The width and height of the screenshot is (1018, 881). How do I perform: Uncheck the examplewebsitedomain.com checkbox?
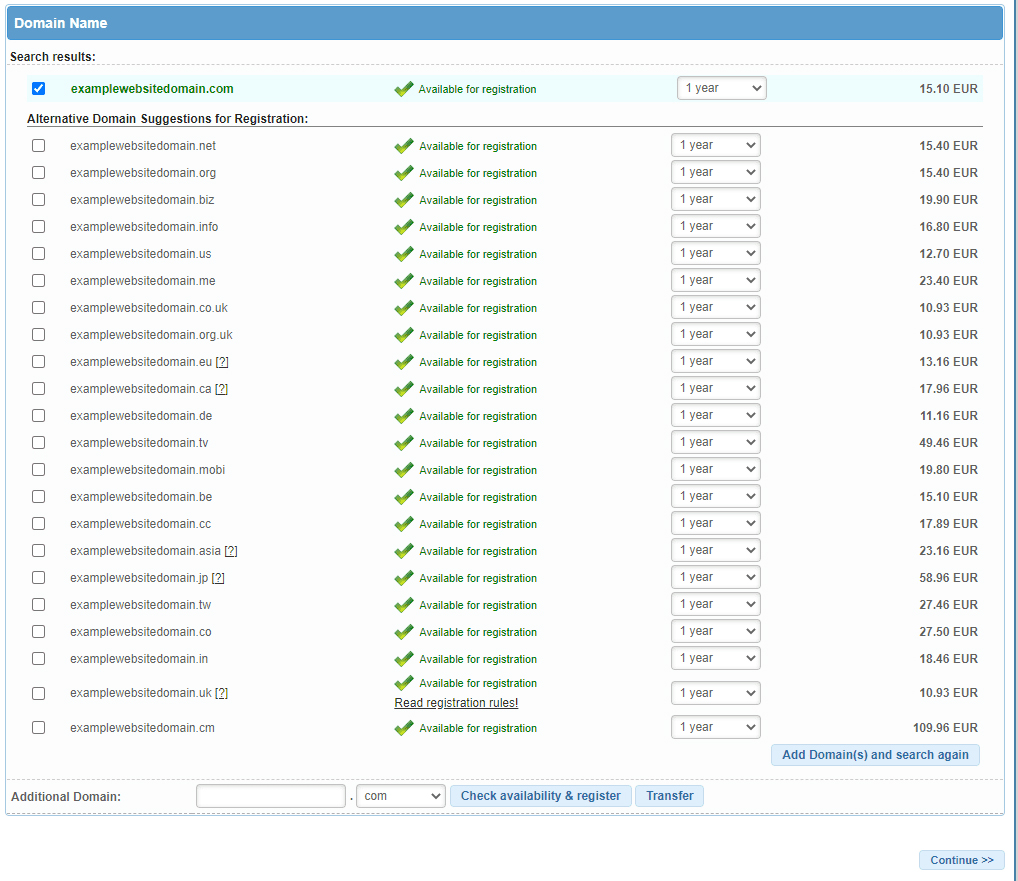(x=39, y=89)
